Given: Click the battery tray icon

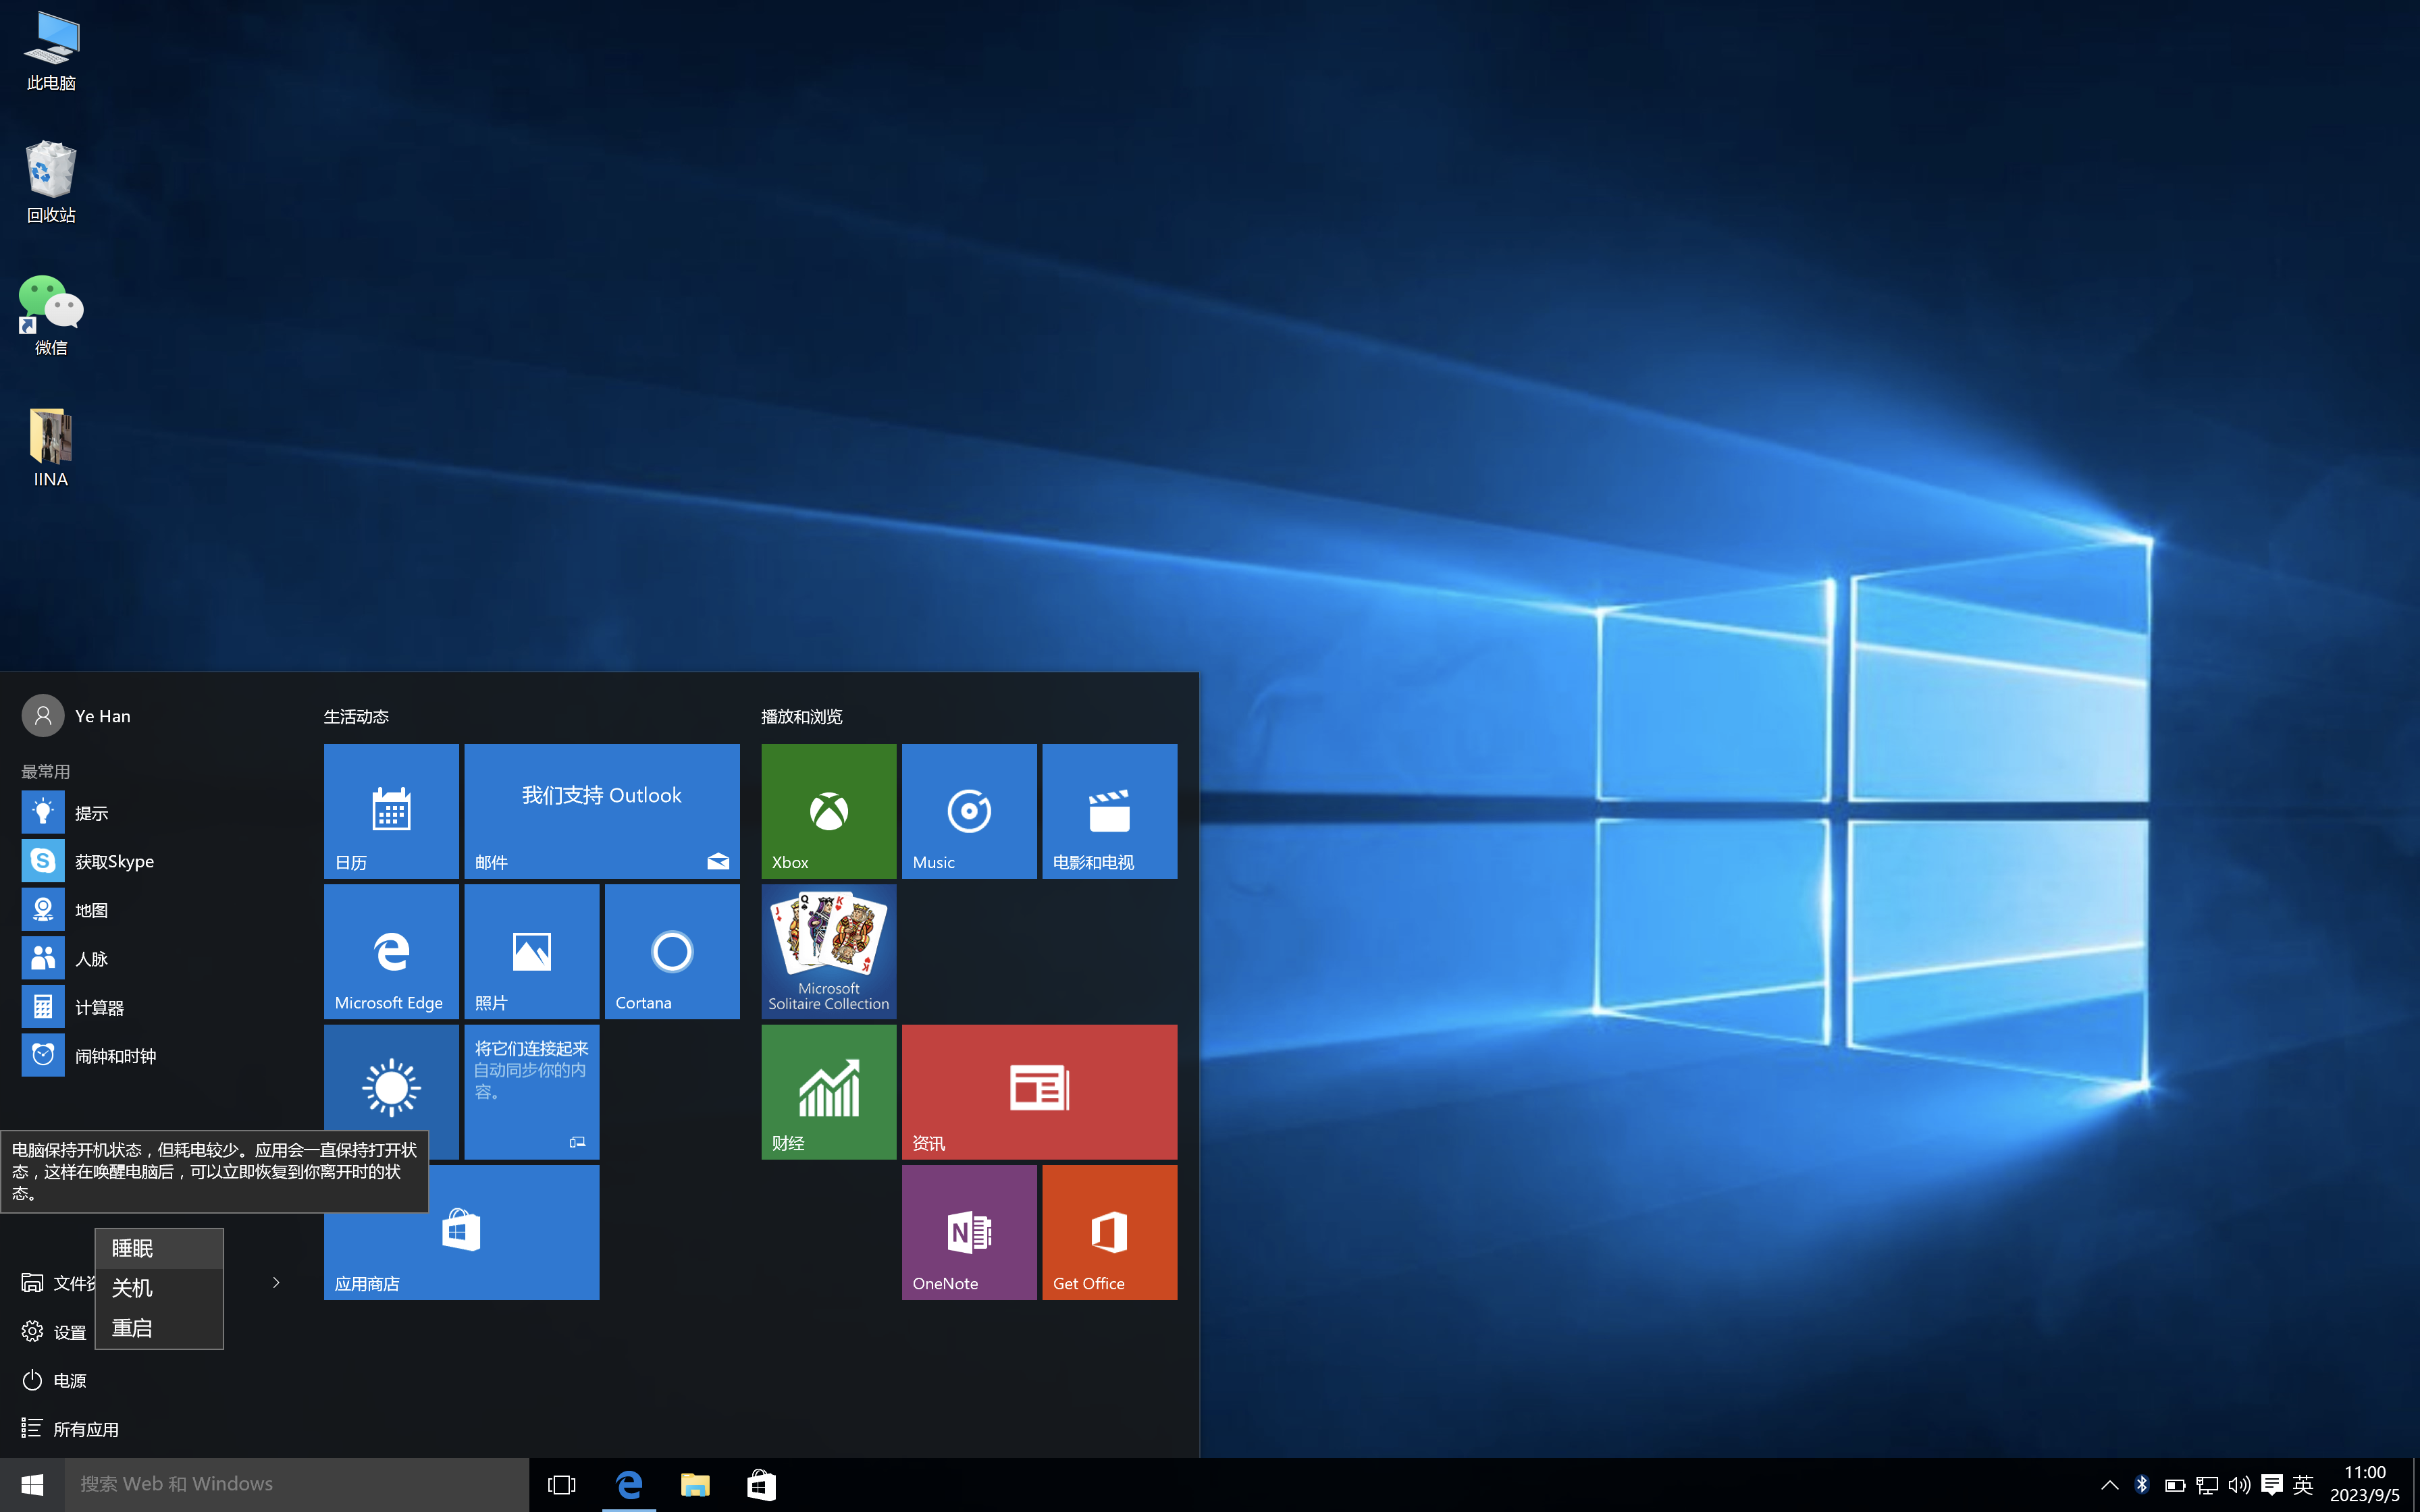Looking at the screenshot, I should click(2175, 1485).
